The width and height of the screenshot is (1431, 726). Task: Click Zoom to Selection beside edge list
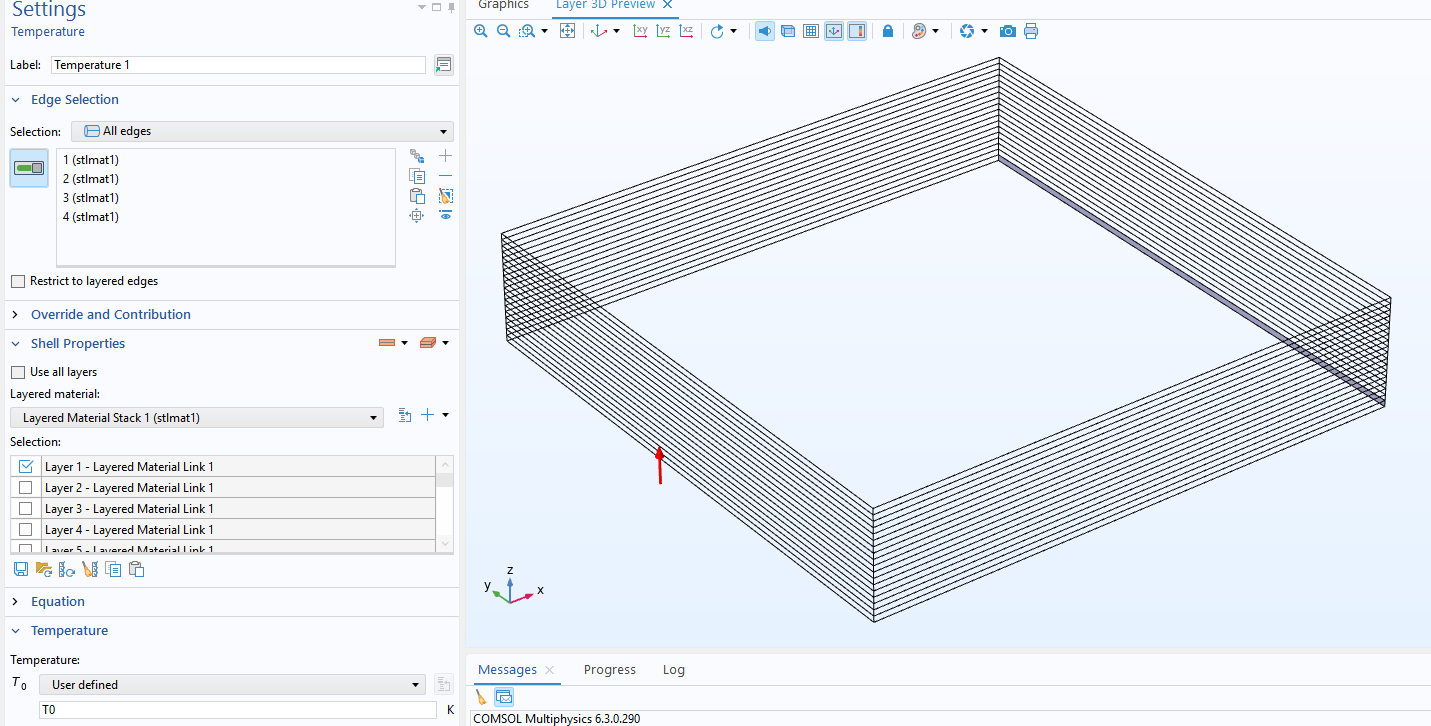coord(417,216)
